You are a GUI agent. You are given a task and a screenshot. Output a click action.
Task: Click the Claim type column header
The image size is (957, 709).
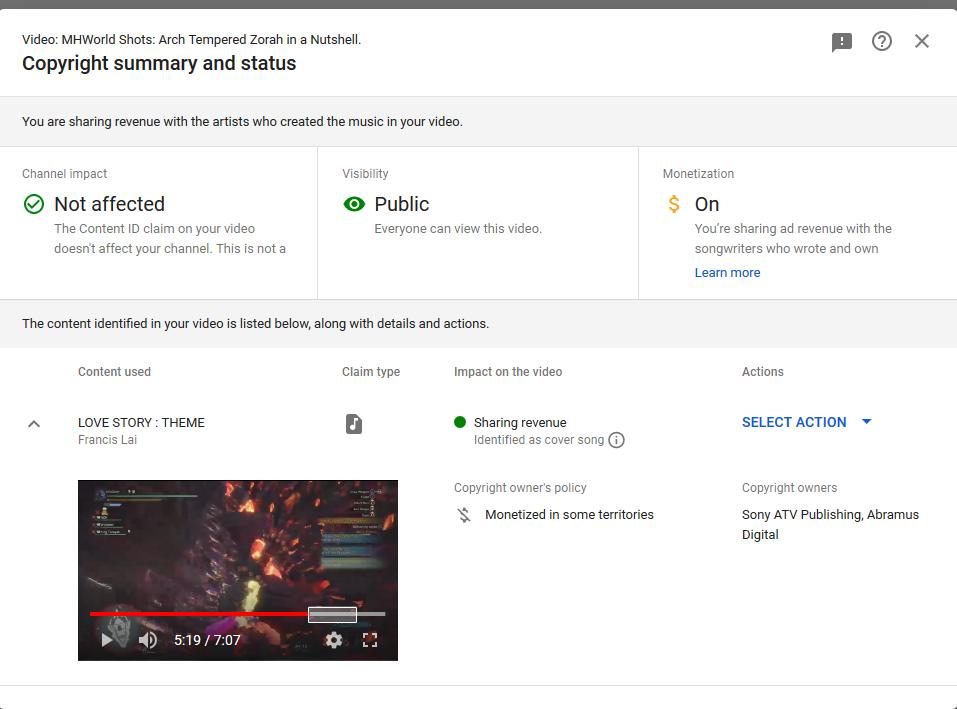pos(371,372)
